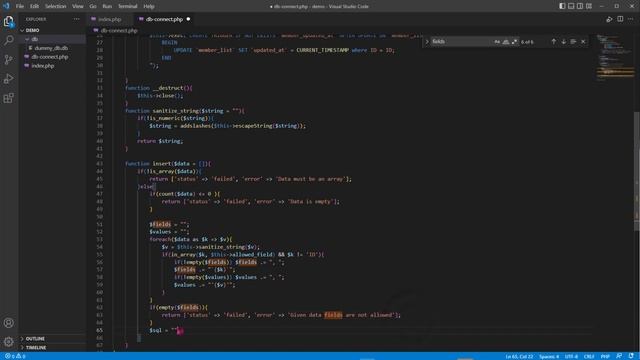Open notifications bell in status bar
This screenshot has height=360, width=640.
631,356
